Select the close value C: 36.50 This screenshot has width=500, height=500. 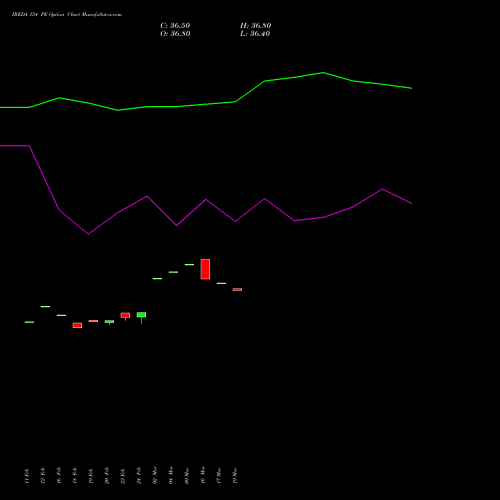point(175,26)
